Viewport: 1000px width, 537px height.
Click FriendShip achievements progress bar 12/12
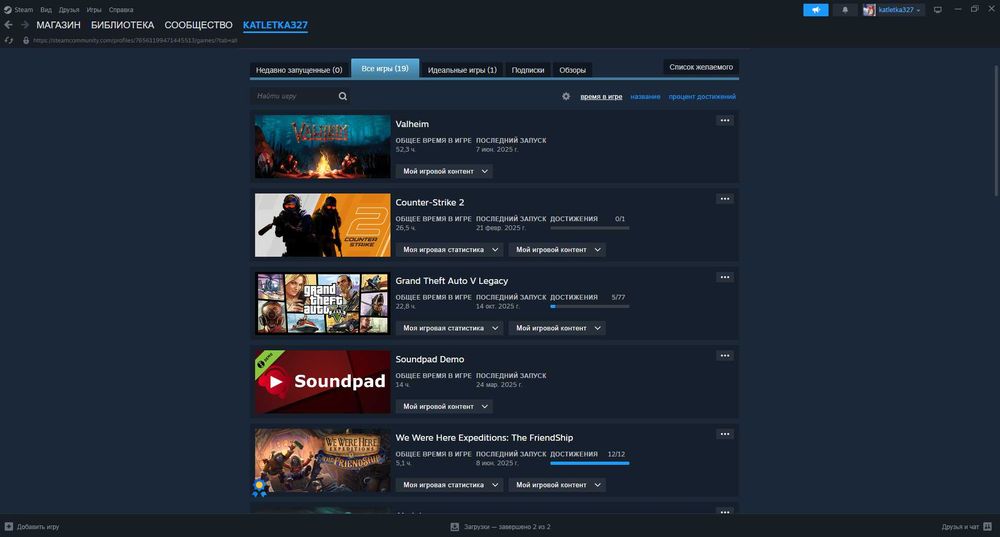(x=589, y=463)
